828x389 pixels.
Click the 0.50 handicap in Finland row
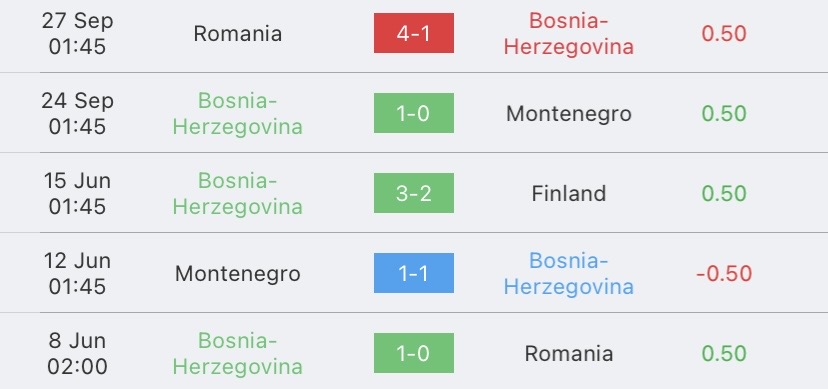[724, 193]
